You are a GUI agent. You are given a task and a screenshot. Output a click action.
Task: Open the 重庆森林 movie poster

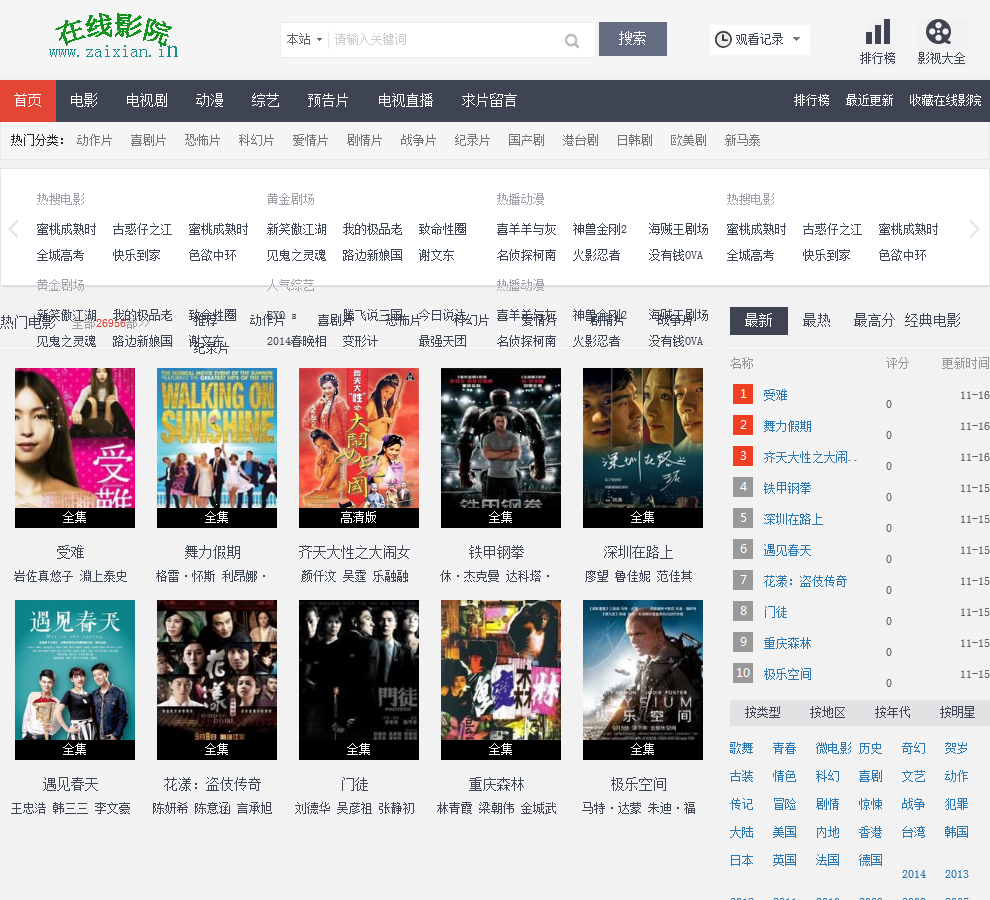tap(501, 680)
